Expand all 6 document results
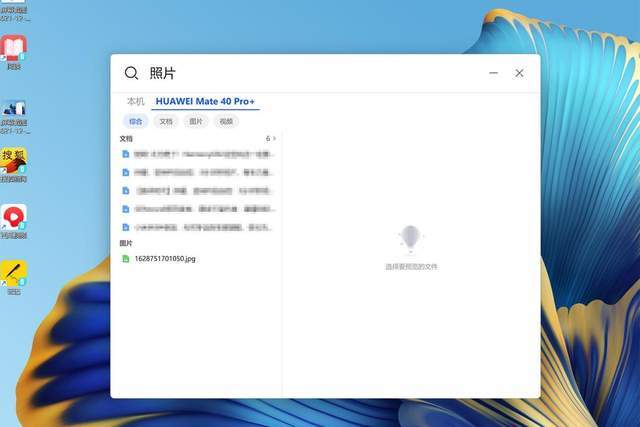The width and height of the screenshot is (640, 427). [x=271, y=139]
